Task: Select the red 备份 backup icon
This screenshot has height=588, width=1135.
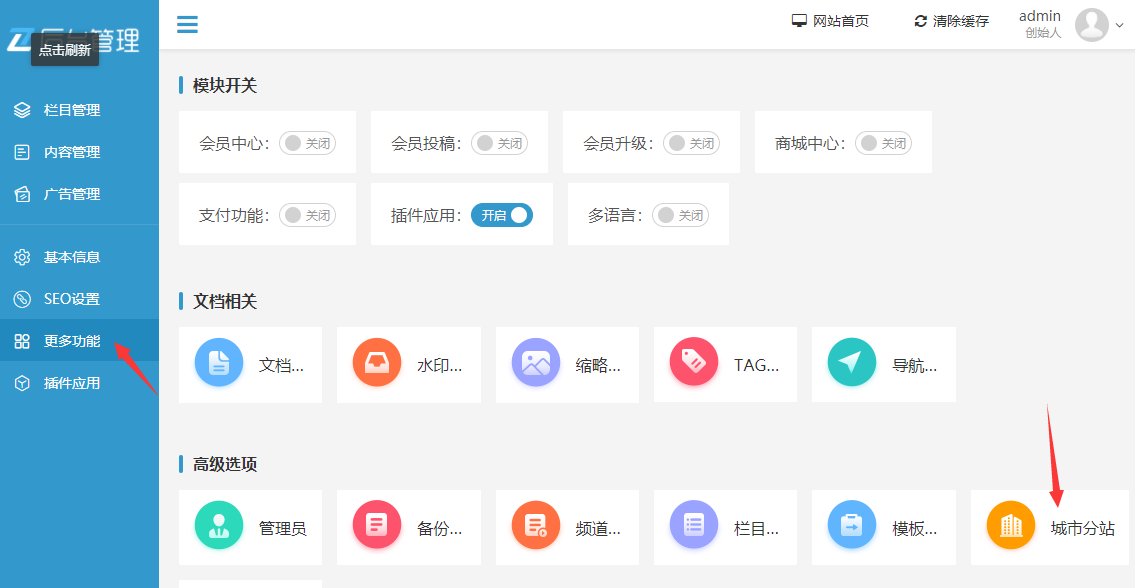Action: (377, 524)
